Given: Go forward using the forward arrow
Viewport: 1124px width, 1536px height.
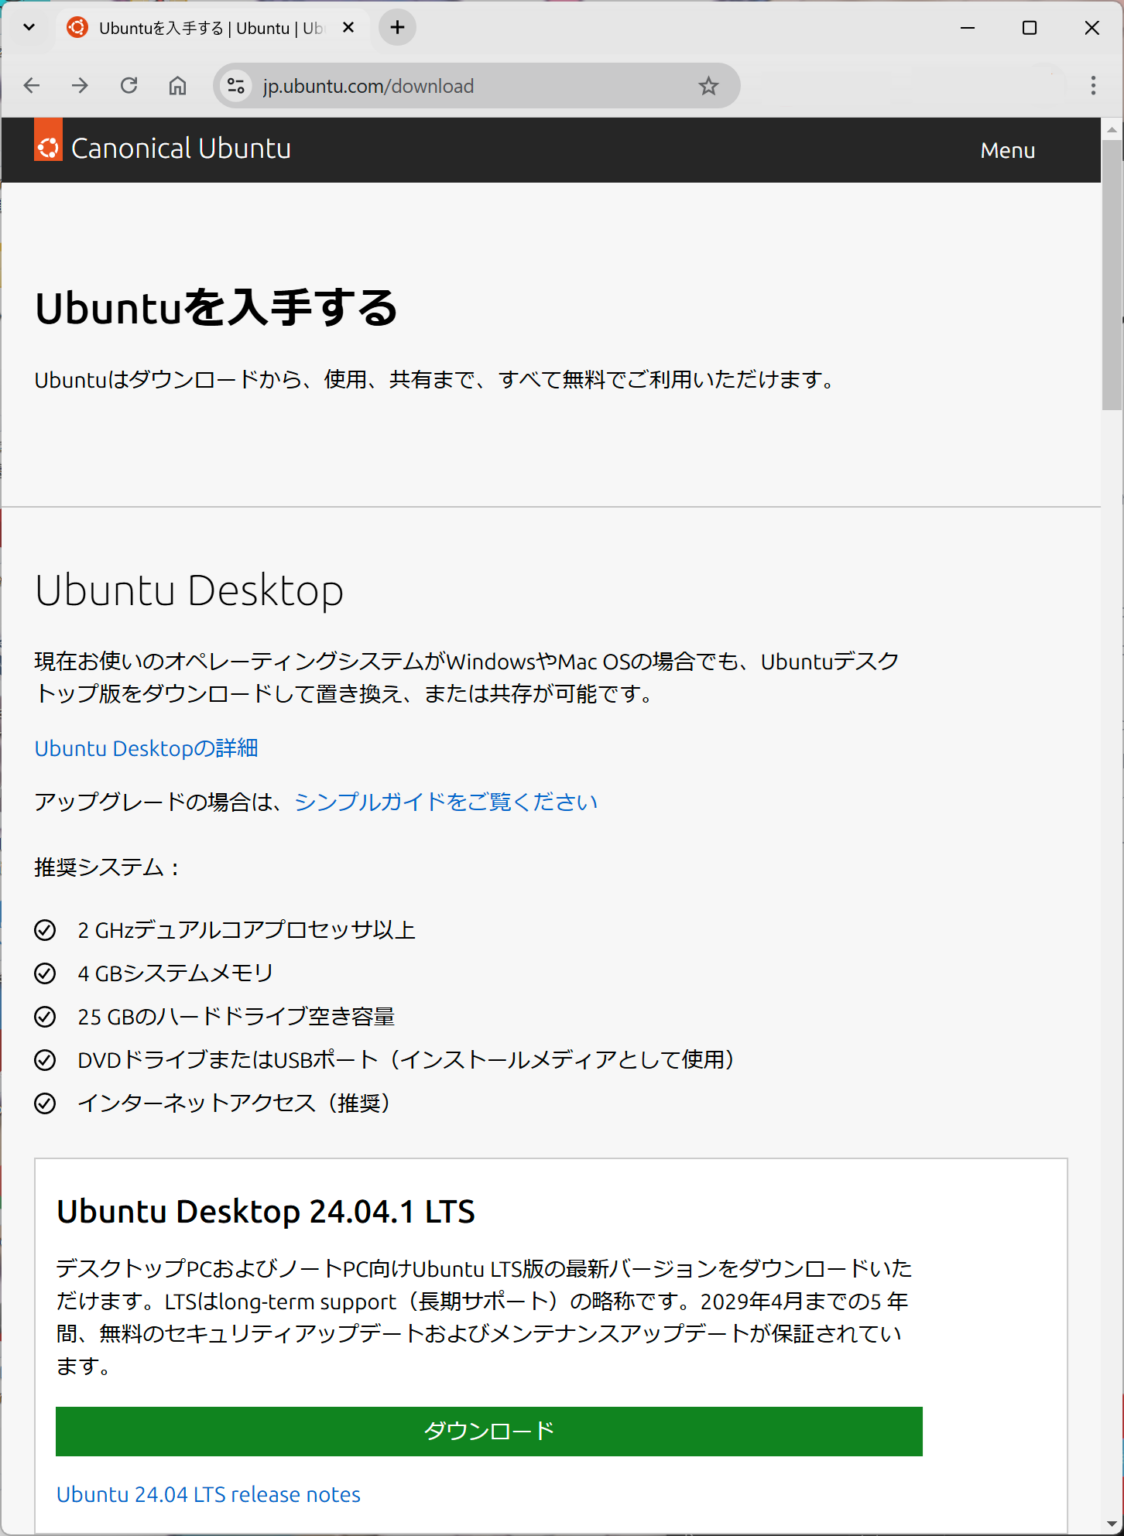Looking at the screenshot, I should click(79, 86).
